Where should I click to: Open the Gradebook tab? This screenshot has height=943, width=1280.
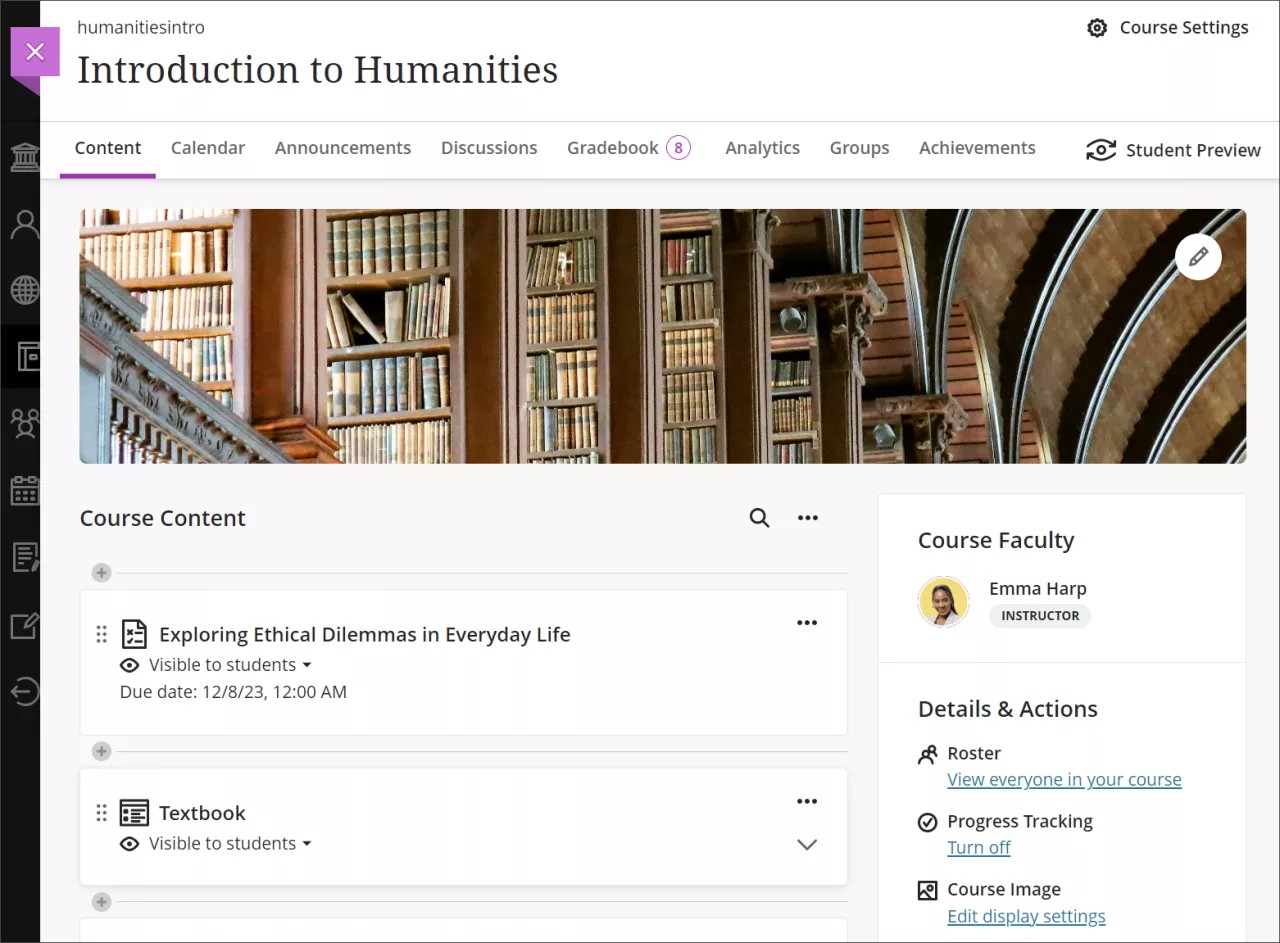(612, 147)
